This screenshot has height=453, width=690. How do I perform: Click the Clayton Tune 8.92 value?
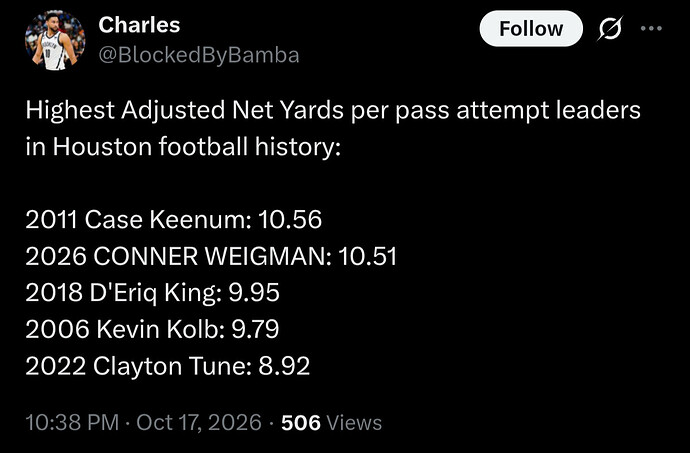coord(284,366)
